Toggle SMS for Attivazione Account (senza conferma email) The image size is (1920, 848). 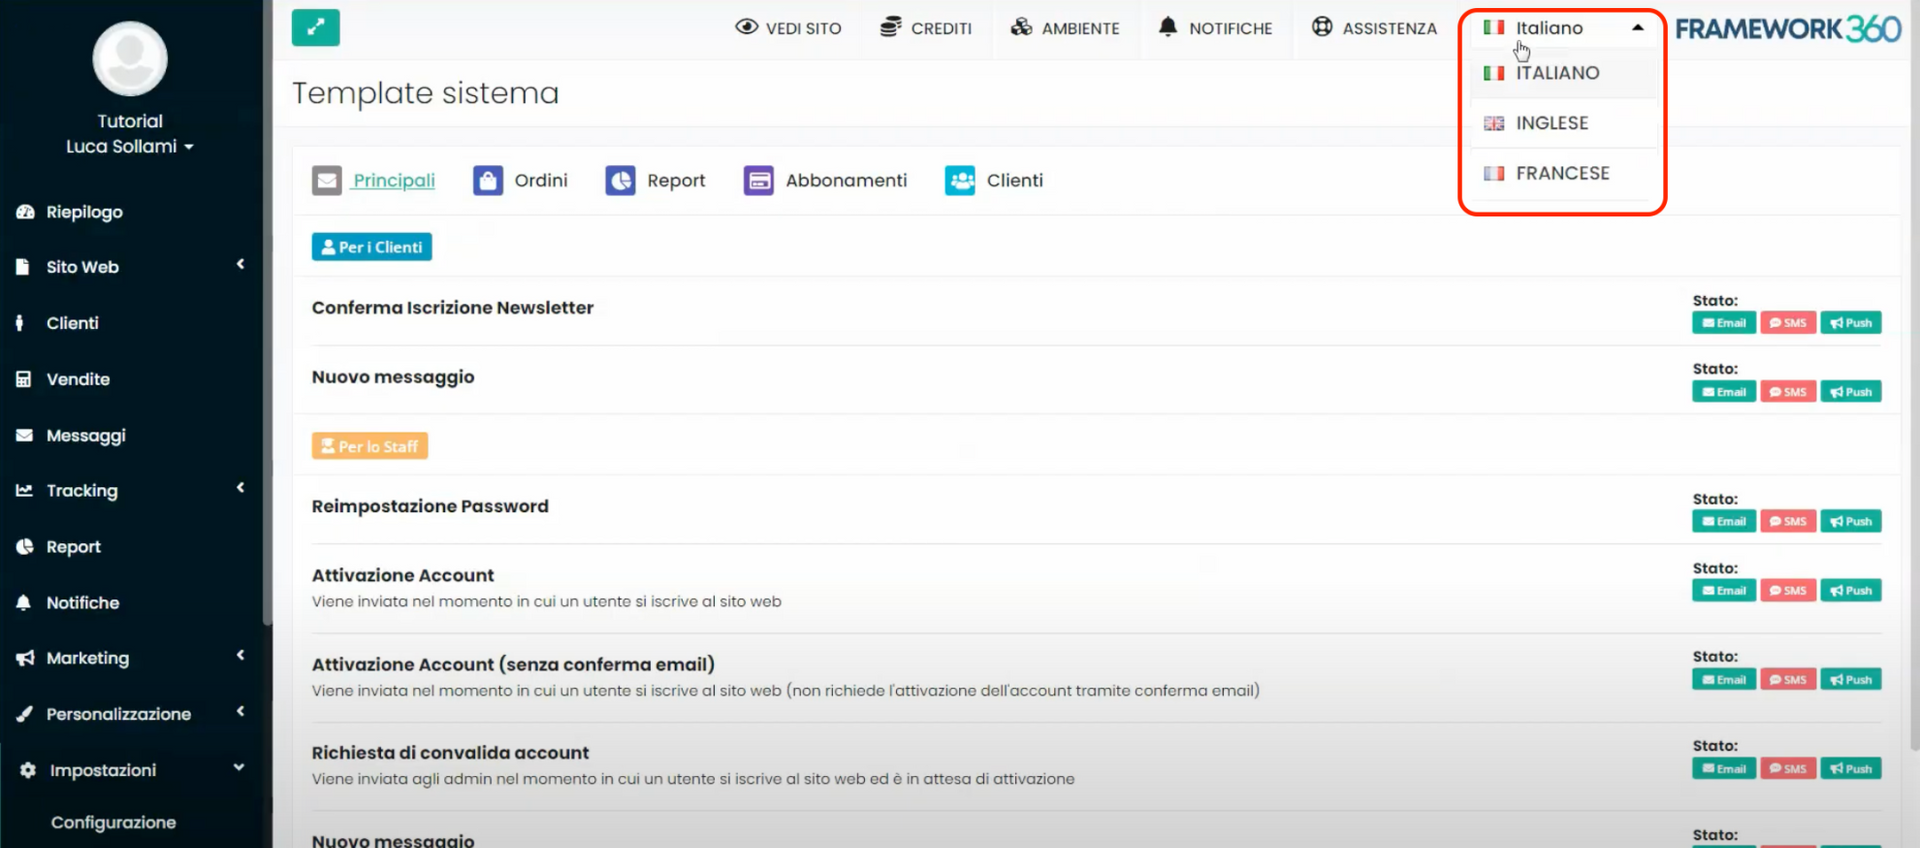(x=1788, y=679)
